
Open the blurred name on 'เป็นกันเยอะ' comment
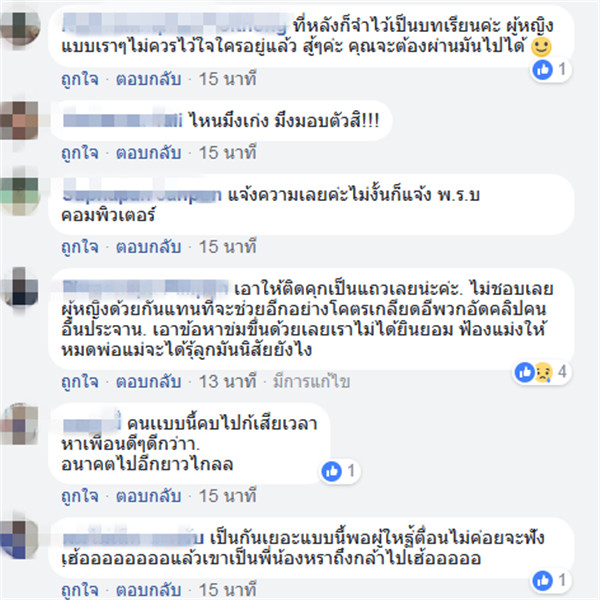click(x=133, y=539)
